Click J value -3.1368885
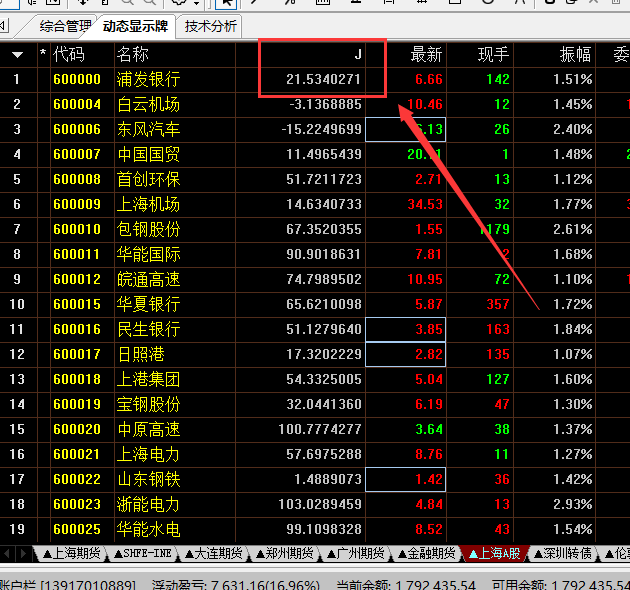 click(x=325, y=104)
